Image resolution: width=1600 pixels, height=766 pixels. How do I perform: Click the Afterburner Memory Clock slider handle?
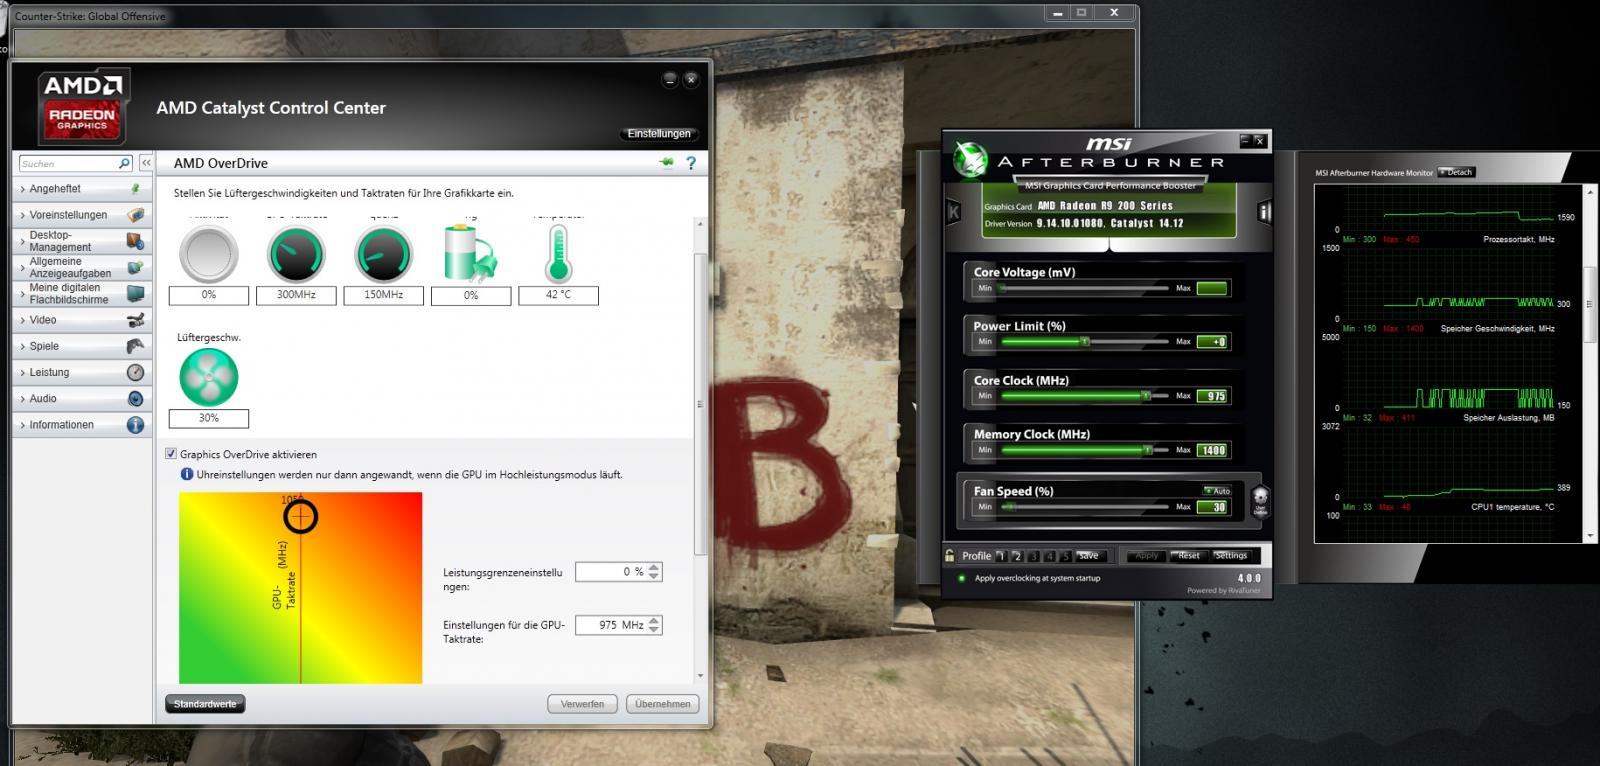(1148, 450)
